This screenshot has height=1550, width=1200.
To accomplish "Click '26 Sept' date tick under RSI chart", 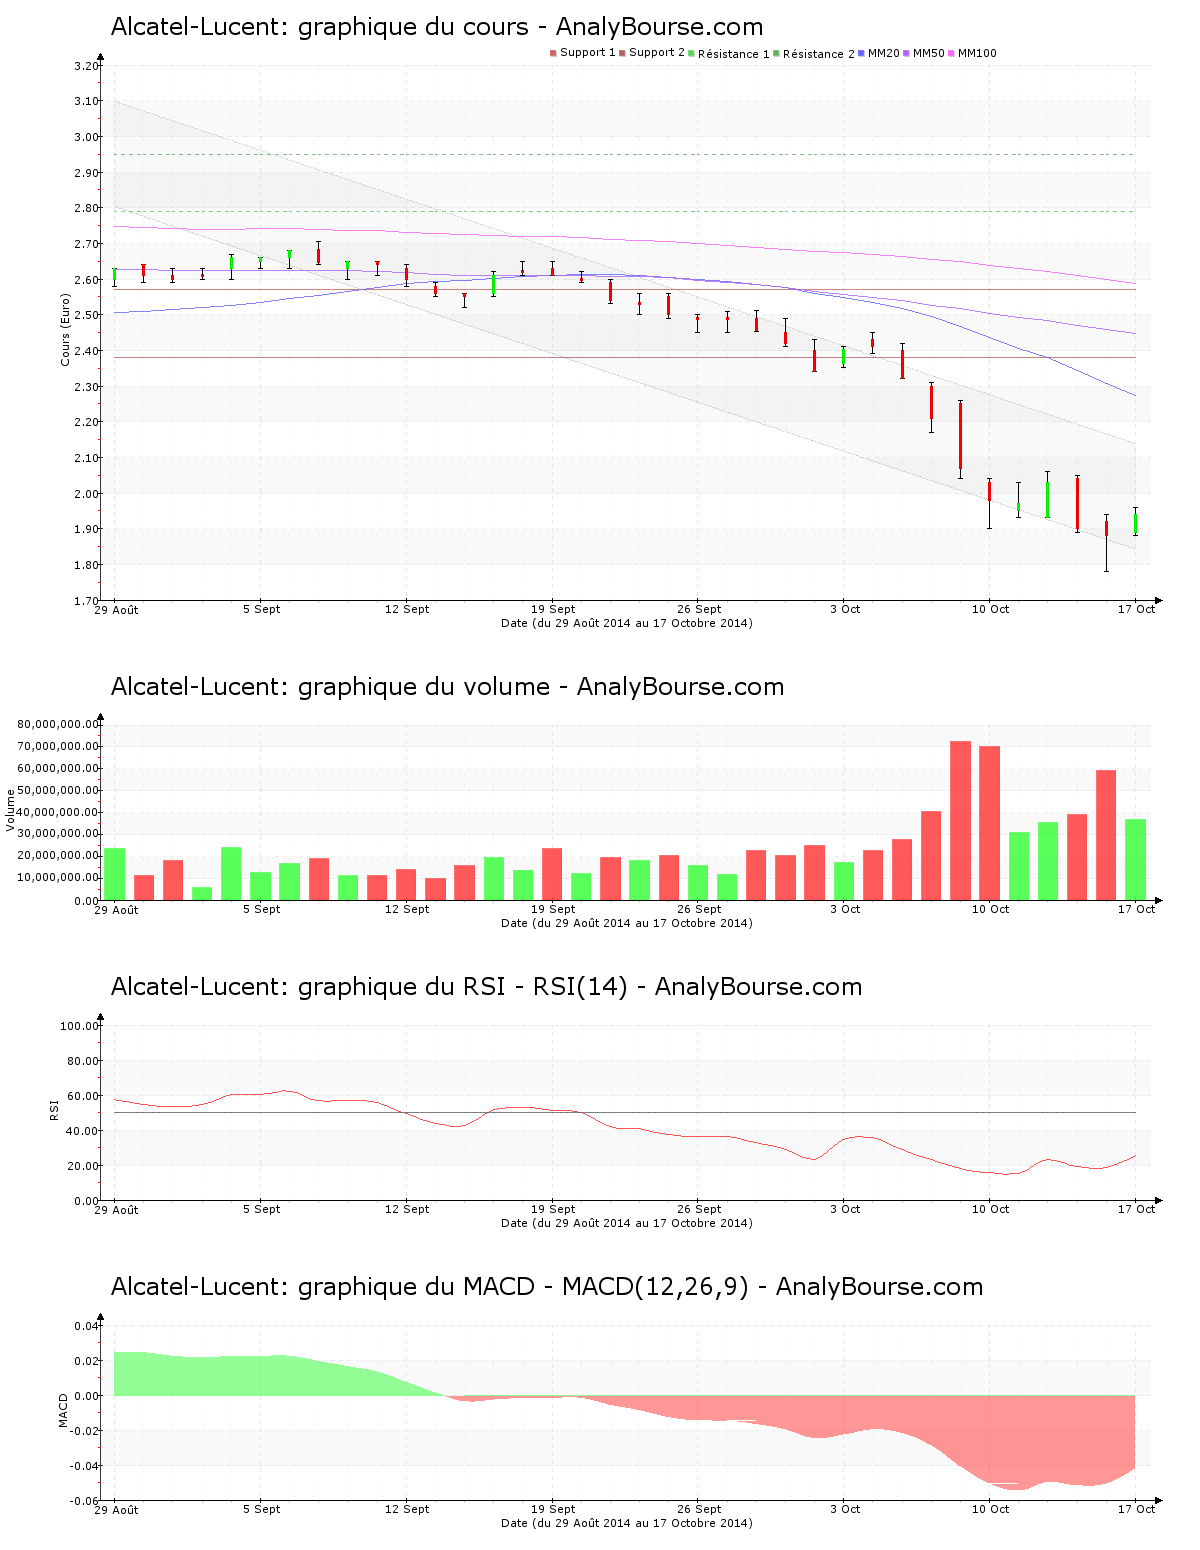I will coord(699,1209).
